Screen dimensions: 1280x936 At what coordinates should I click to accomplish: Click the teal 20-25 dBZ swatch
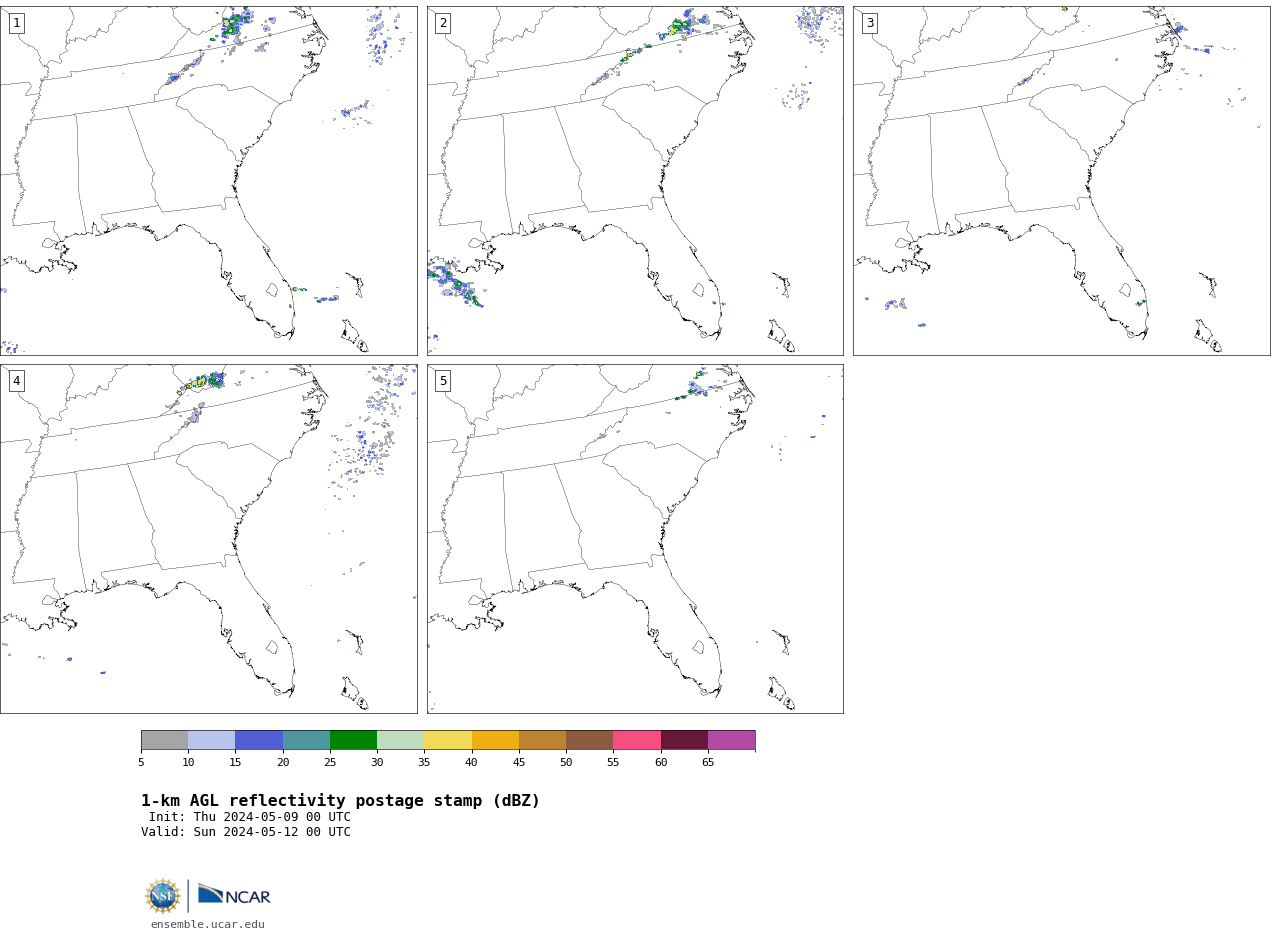tap(306, 740)
